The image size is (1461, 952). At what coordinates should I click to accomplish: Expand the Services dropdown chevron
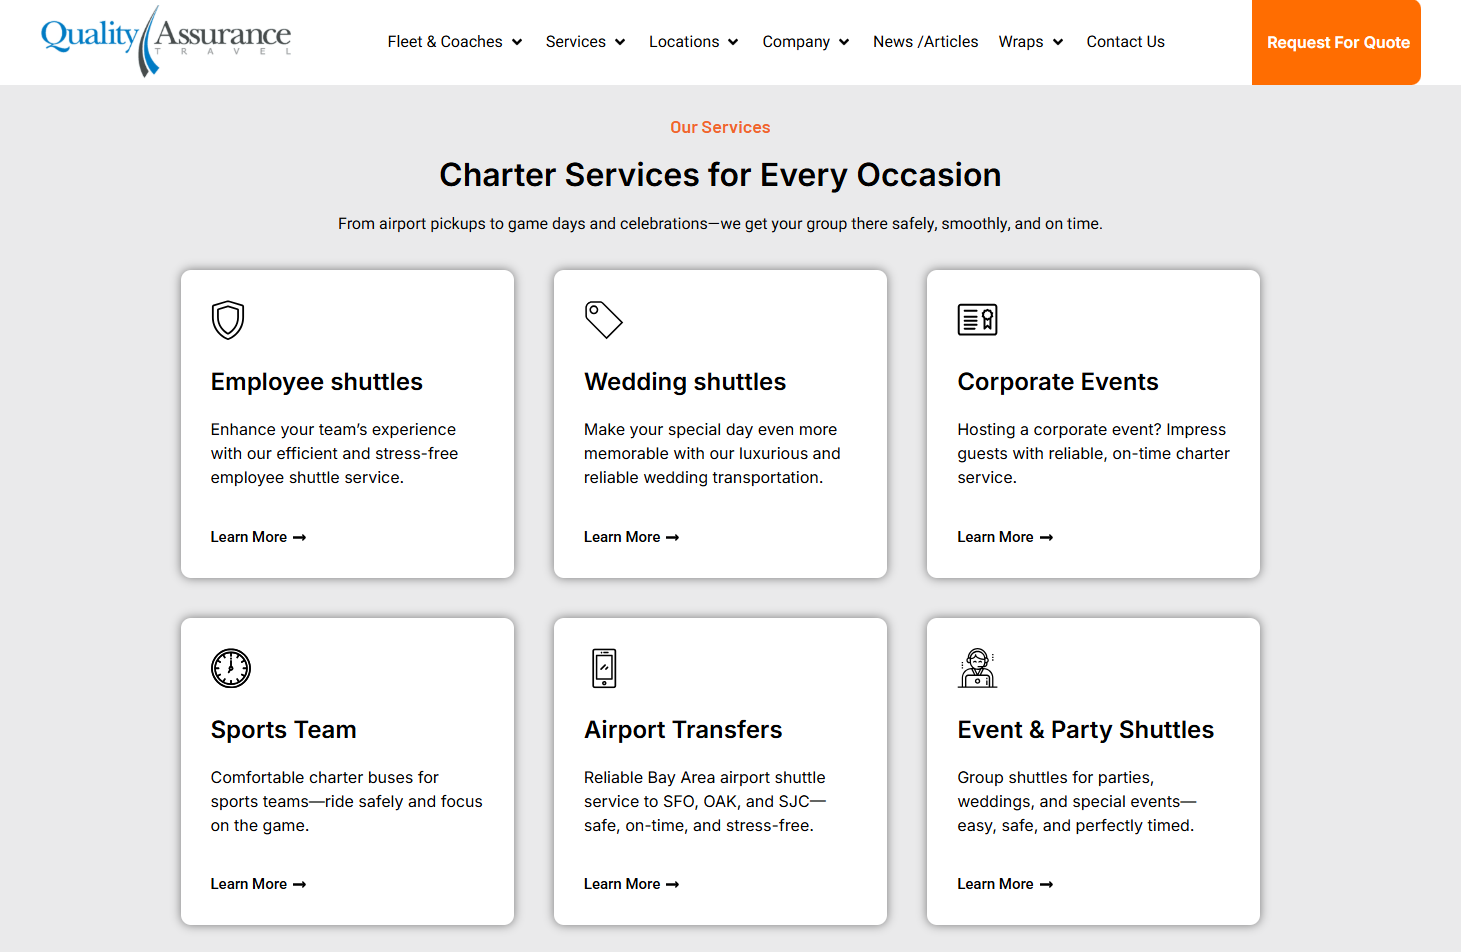point(620,42)
